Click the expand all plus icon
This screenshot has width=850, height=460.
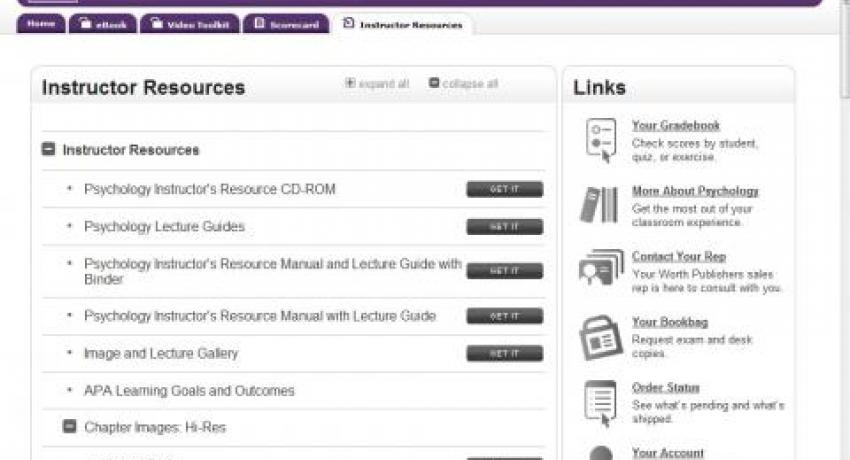[350, 83]
